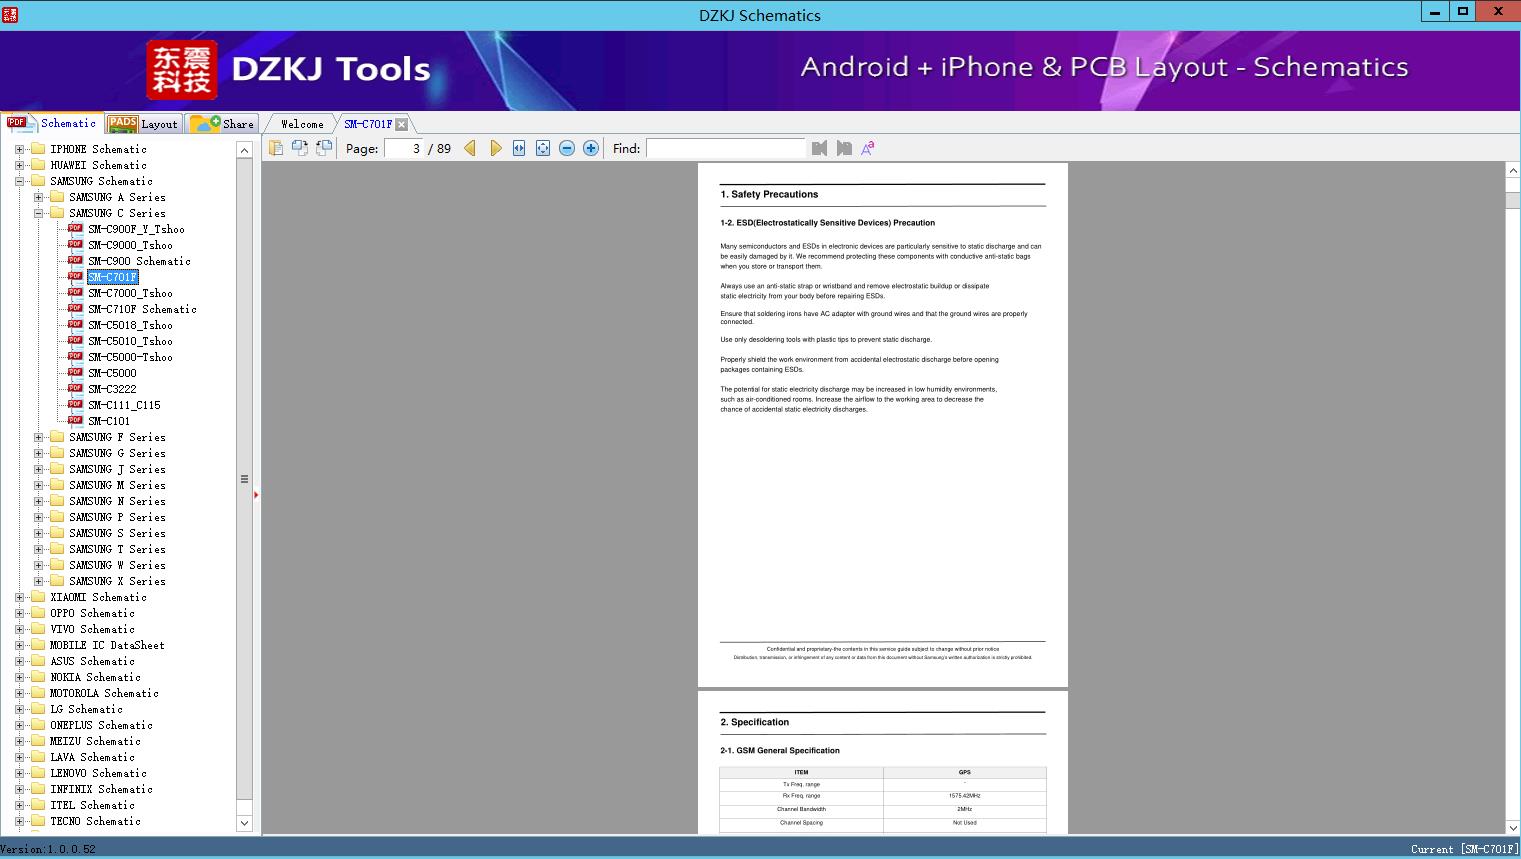
Task: Switch to the Welcome tab
Action: (x=302, y=124)
